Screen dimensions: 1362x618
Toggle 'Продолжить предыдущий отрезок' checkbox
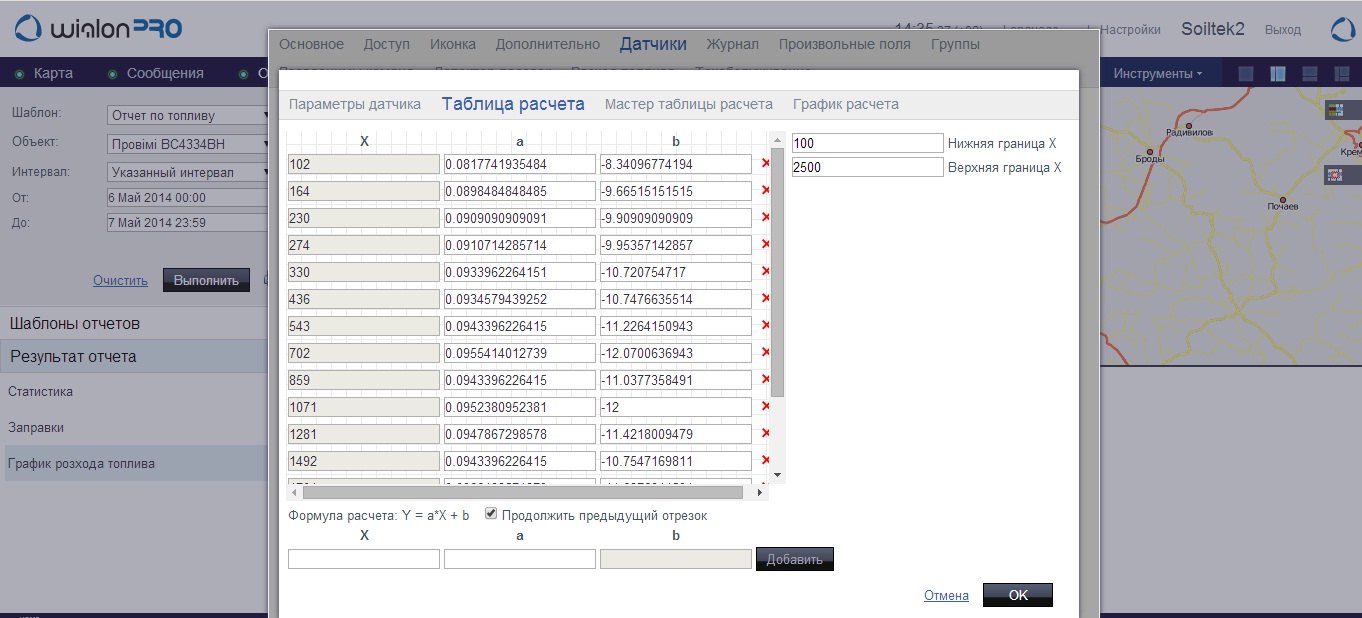[x=491, y=514]
